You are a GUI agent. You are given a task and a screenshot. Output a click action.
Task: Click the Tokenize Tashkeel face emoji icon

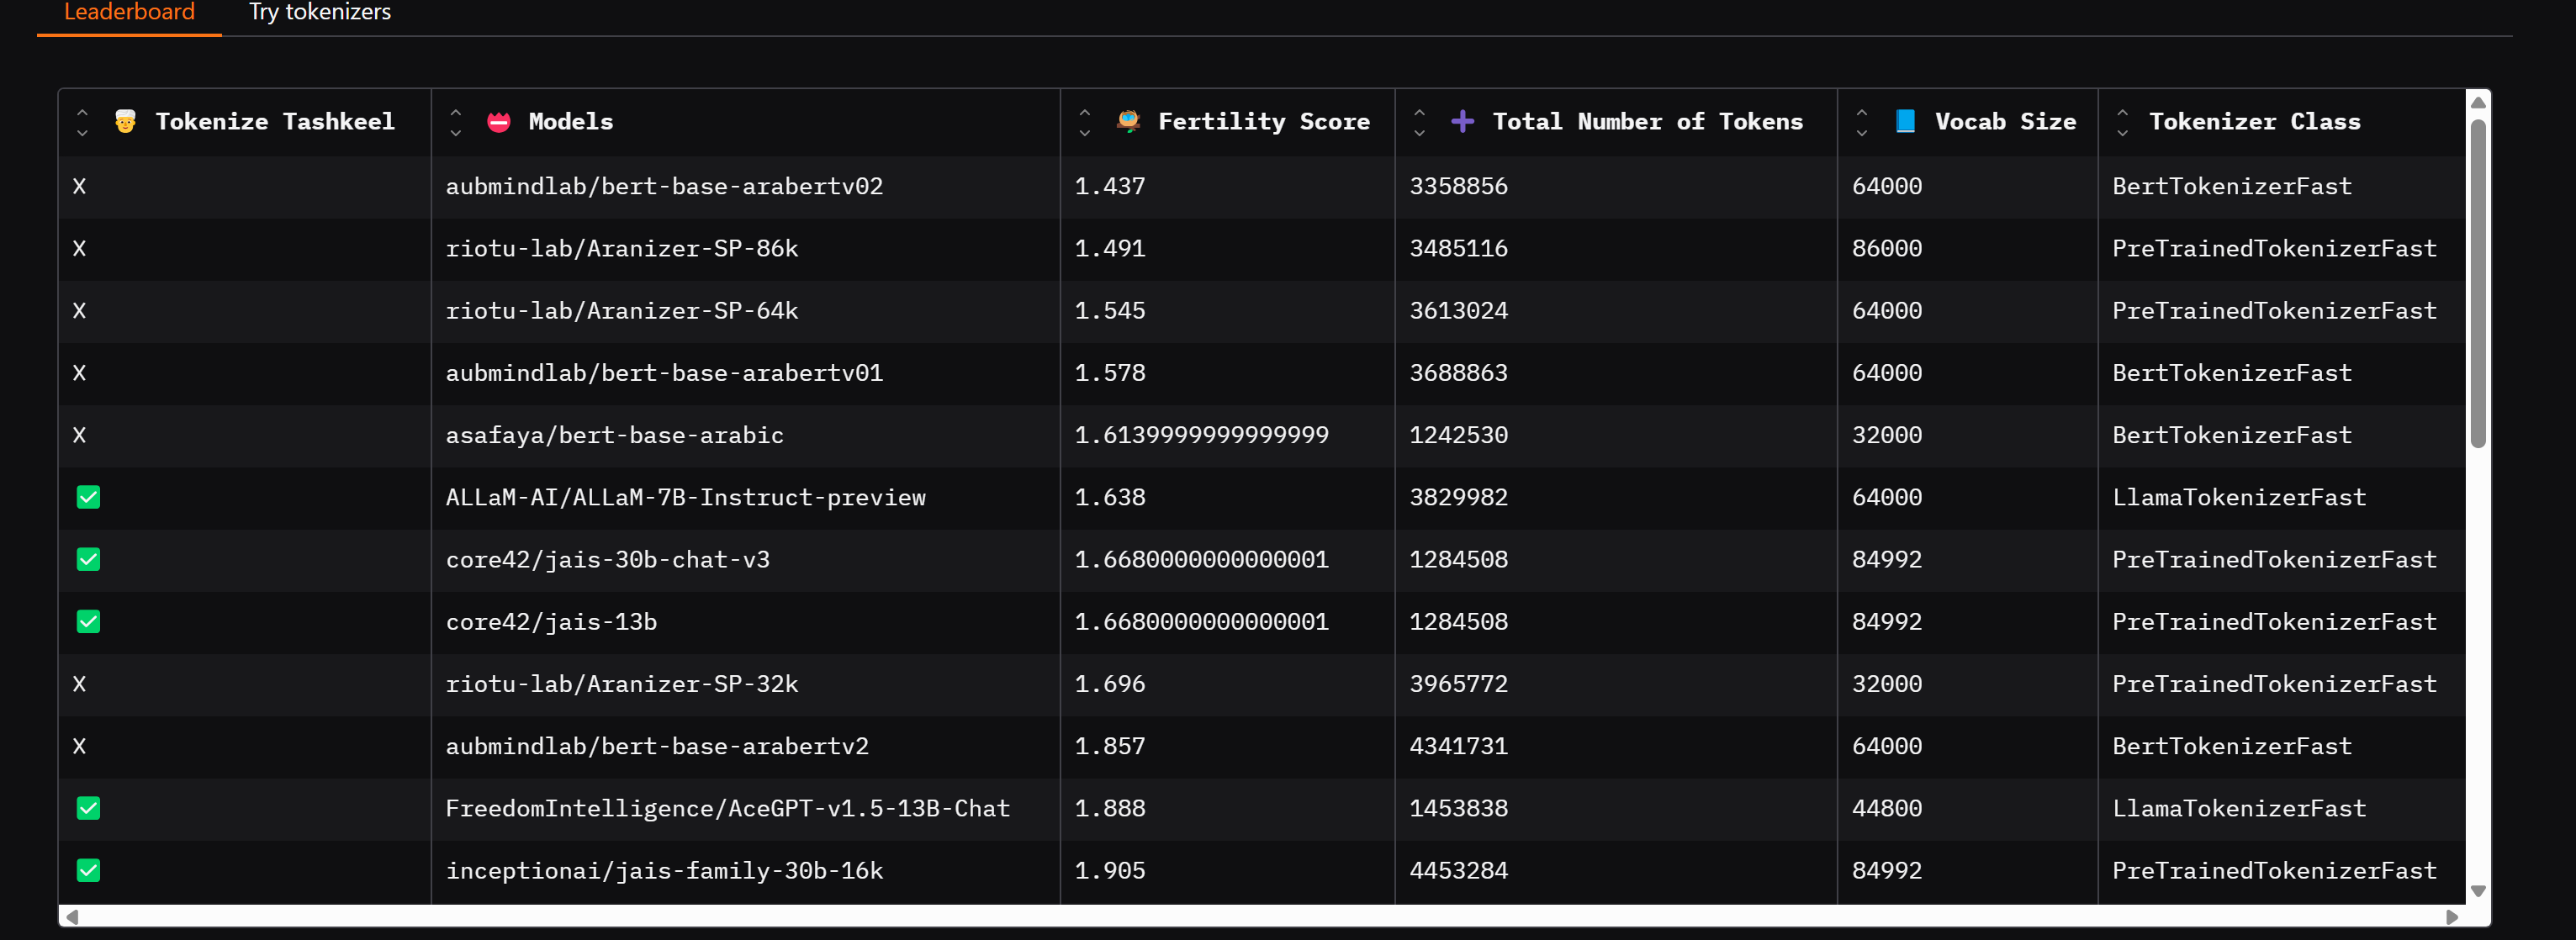point(125,122)
